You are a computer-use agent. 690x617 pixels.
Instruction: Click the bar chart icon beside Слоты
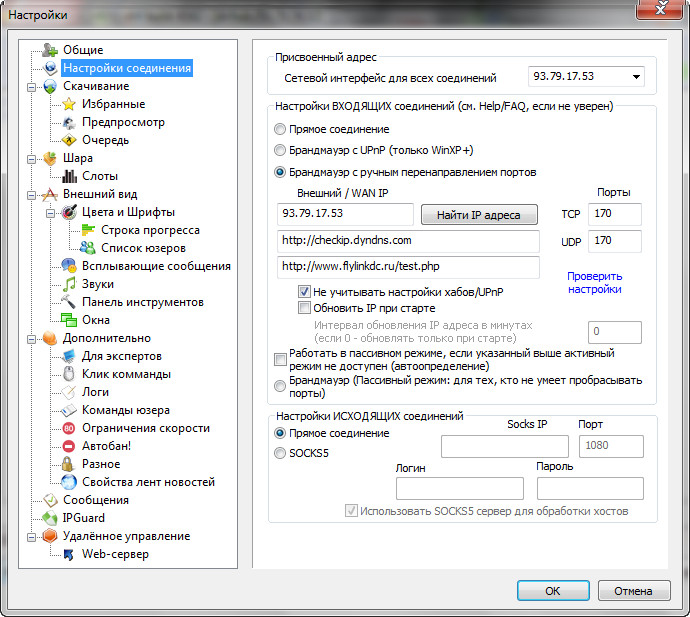coord(69,176)
